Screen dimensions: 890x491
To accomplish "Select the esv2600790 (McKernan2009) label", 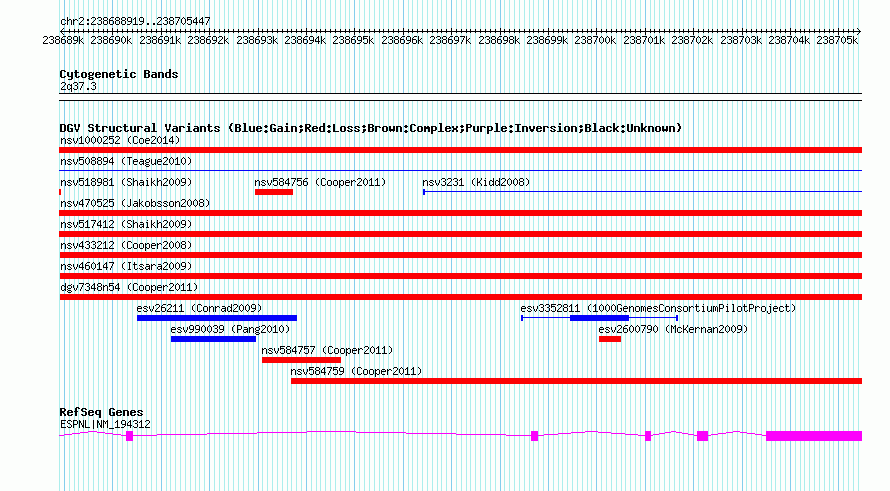I will click(x=673, y=329).
